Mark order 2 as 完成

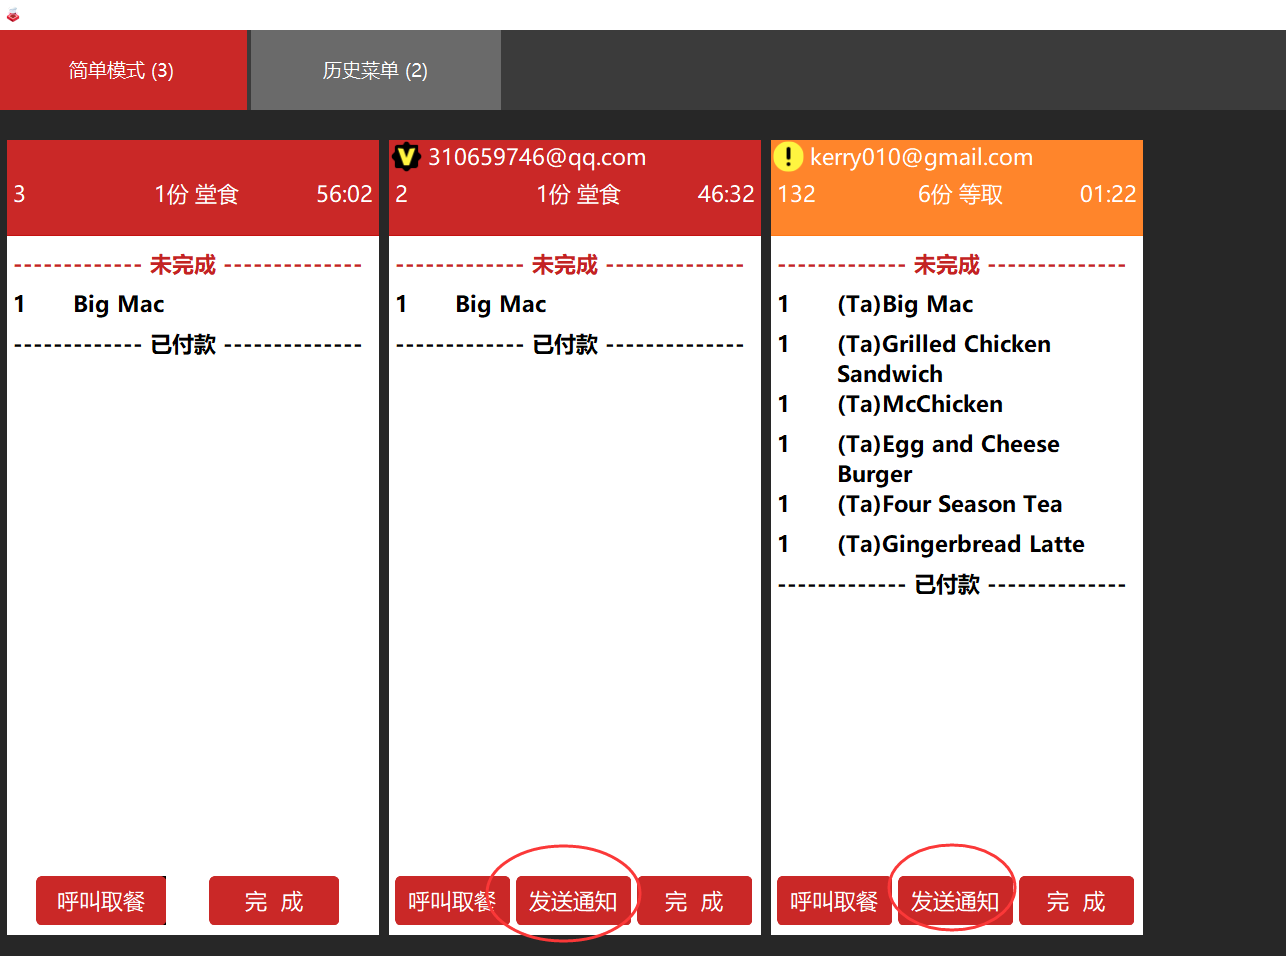694,901
